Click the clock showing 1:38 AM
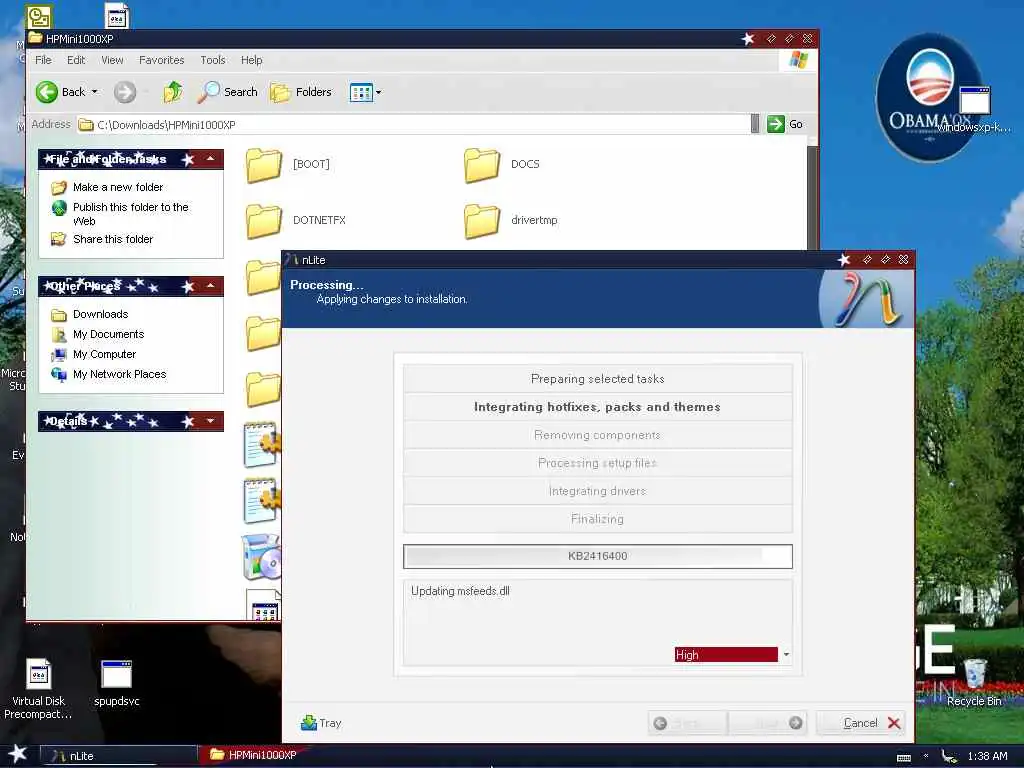 click(987, 756)
